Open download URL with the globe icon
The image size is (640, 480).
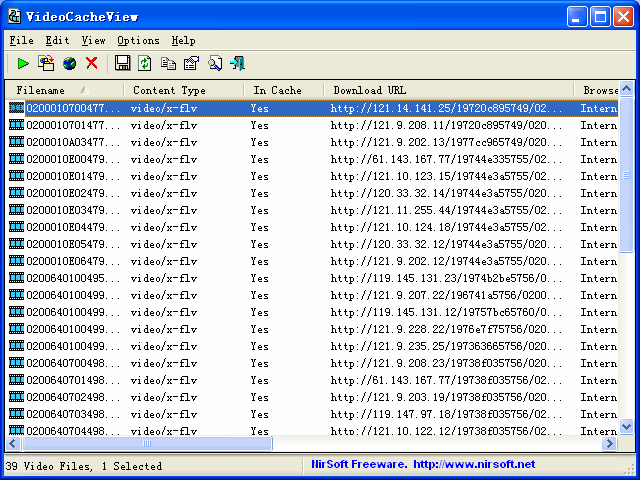69,64
